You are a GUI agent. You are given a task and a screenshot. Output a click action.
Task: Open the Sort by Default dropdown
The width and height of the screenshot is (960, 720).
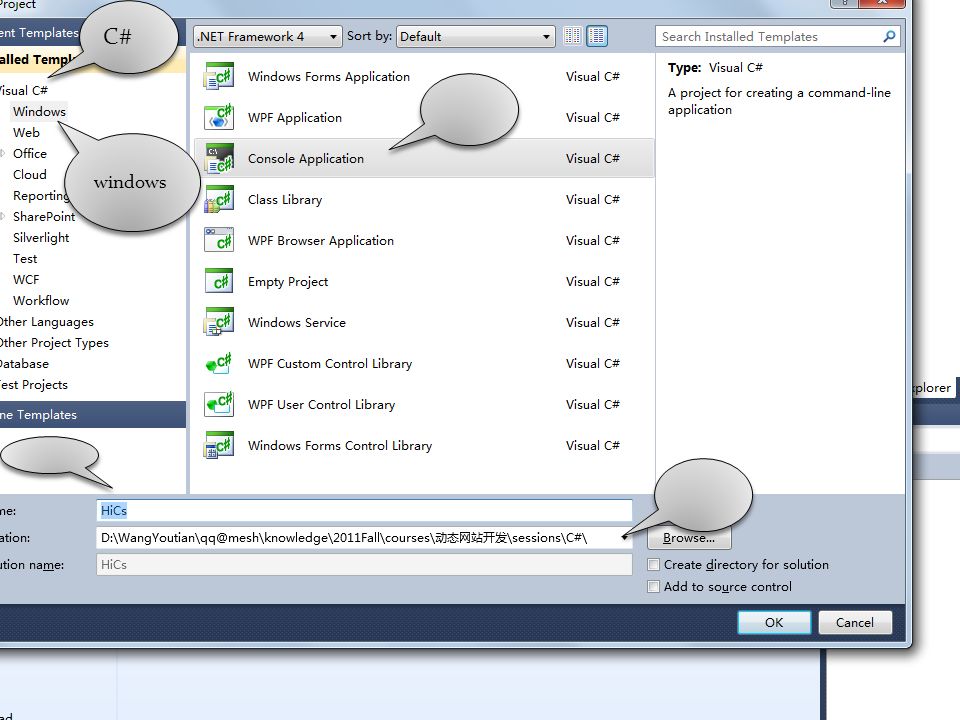click(x=476, y=36)
